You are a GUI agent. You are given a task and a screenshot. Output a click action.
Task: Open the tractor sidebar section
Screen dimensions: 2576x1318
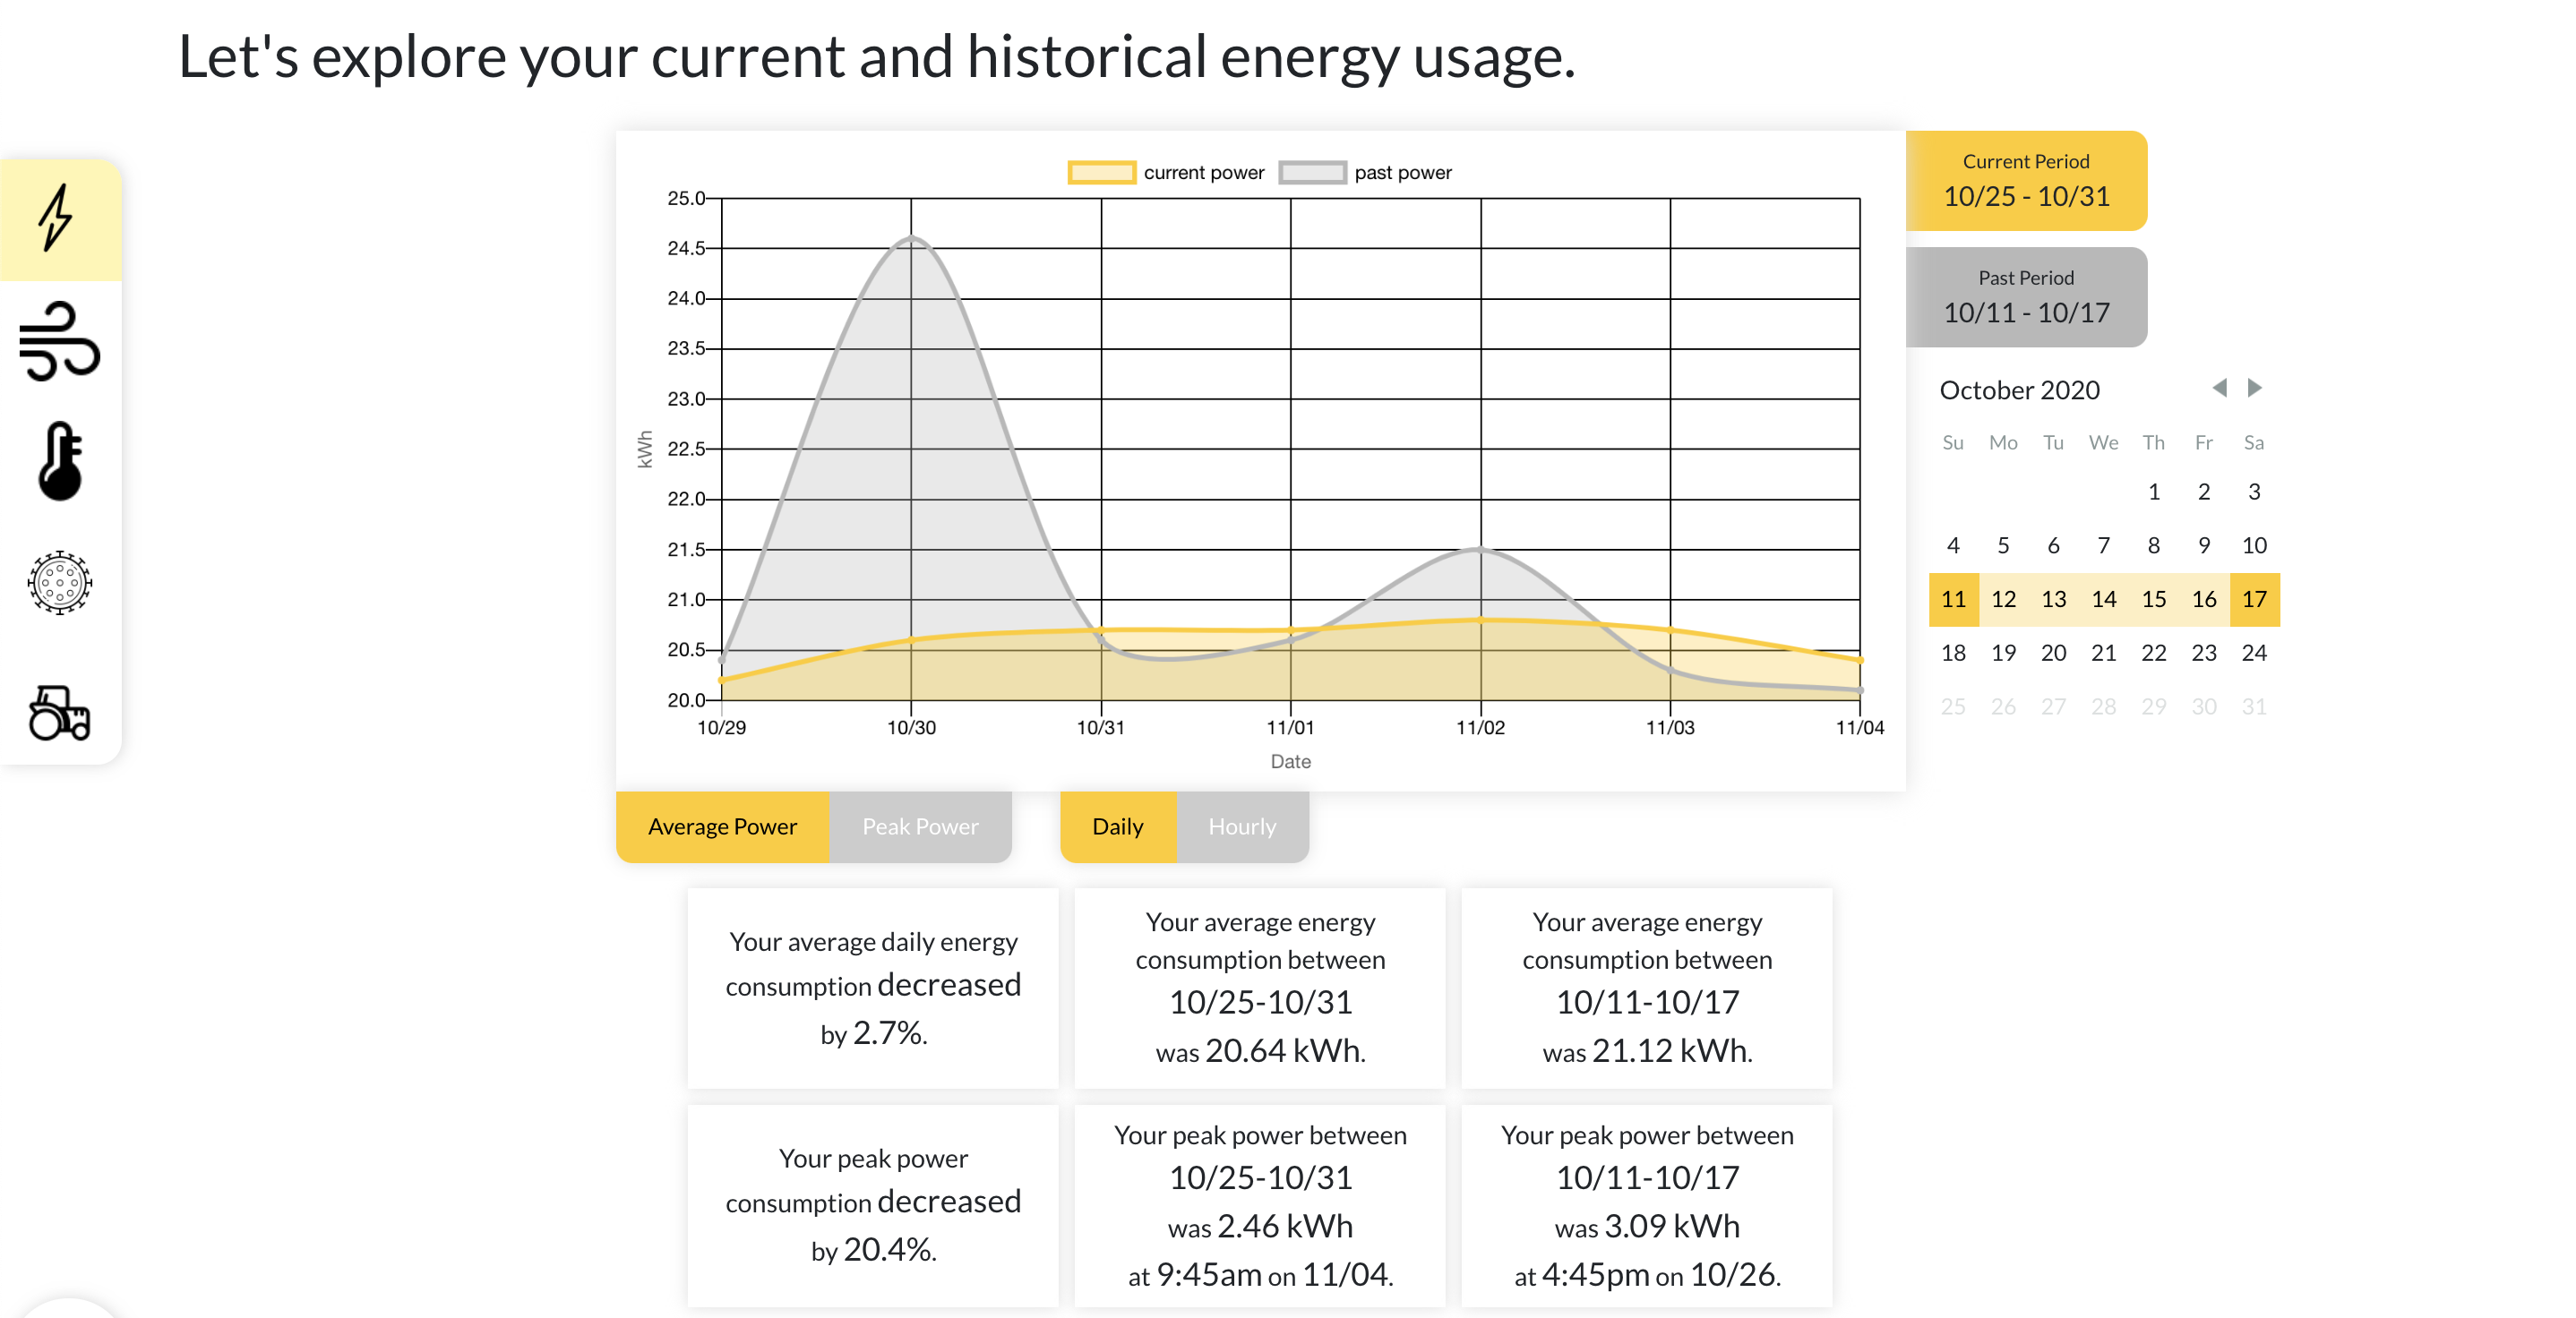60,712
